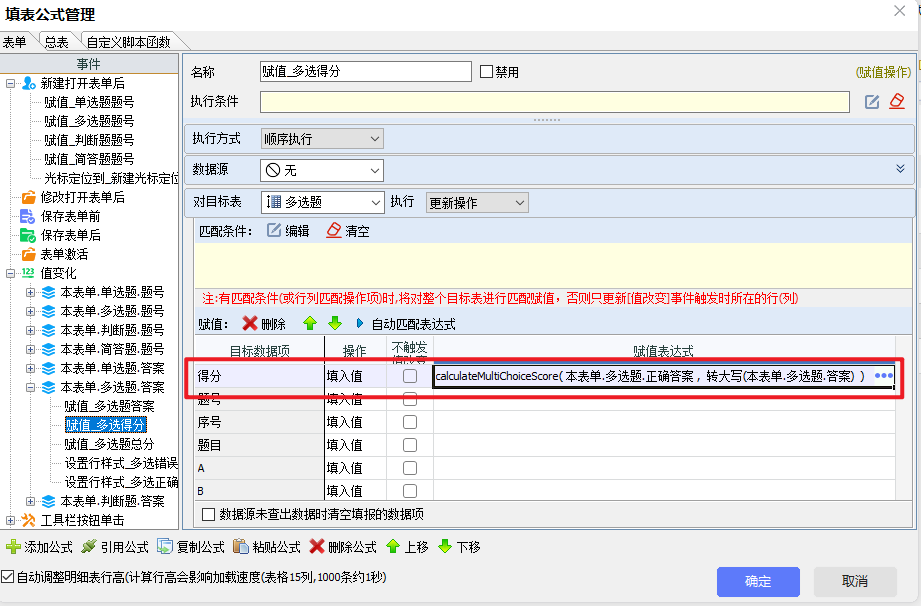
Task: Collapse the 新建打开表单后 tree node
Action: [x=10, y=84]
